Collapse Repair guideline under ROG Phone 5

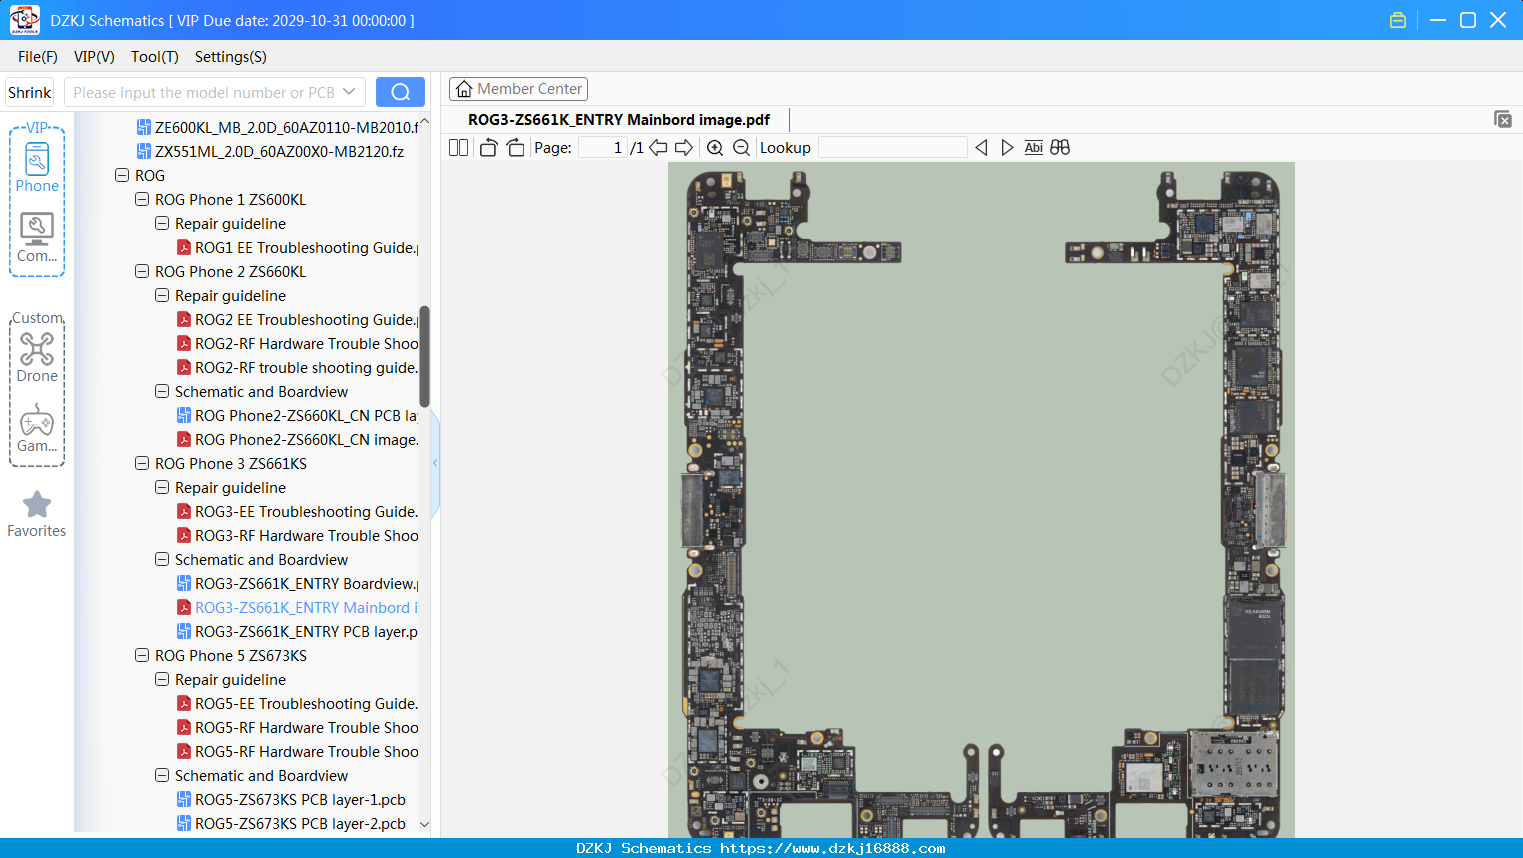click(162, 679)
